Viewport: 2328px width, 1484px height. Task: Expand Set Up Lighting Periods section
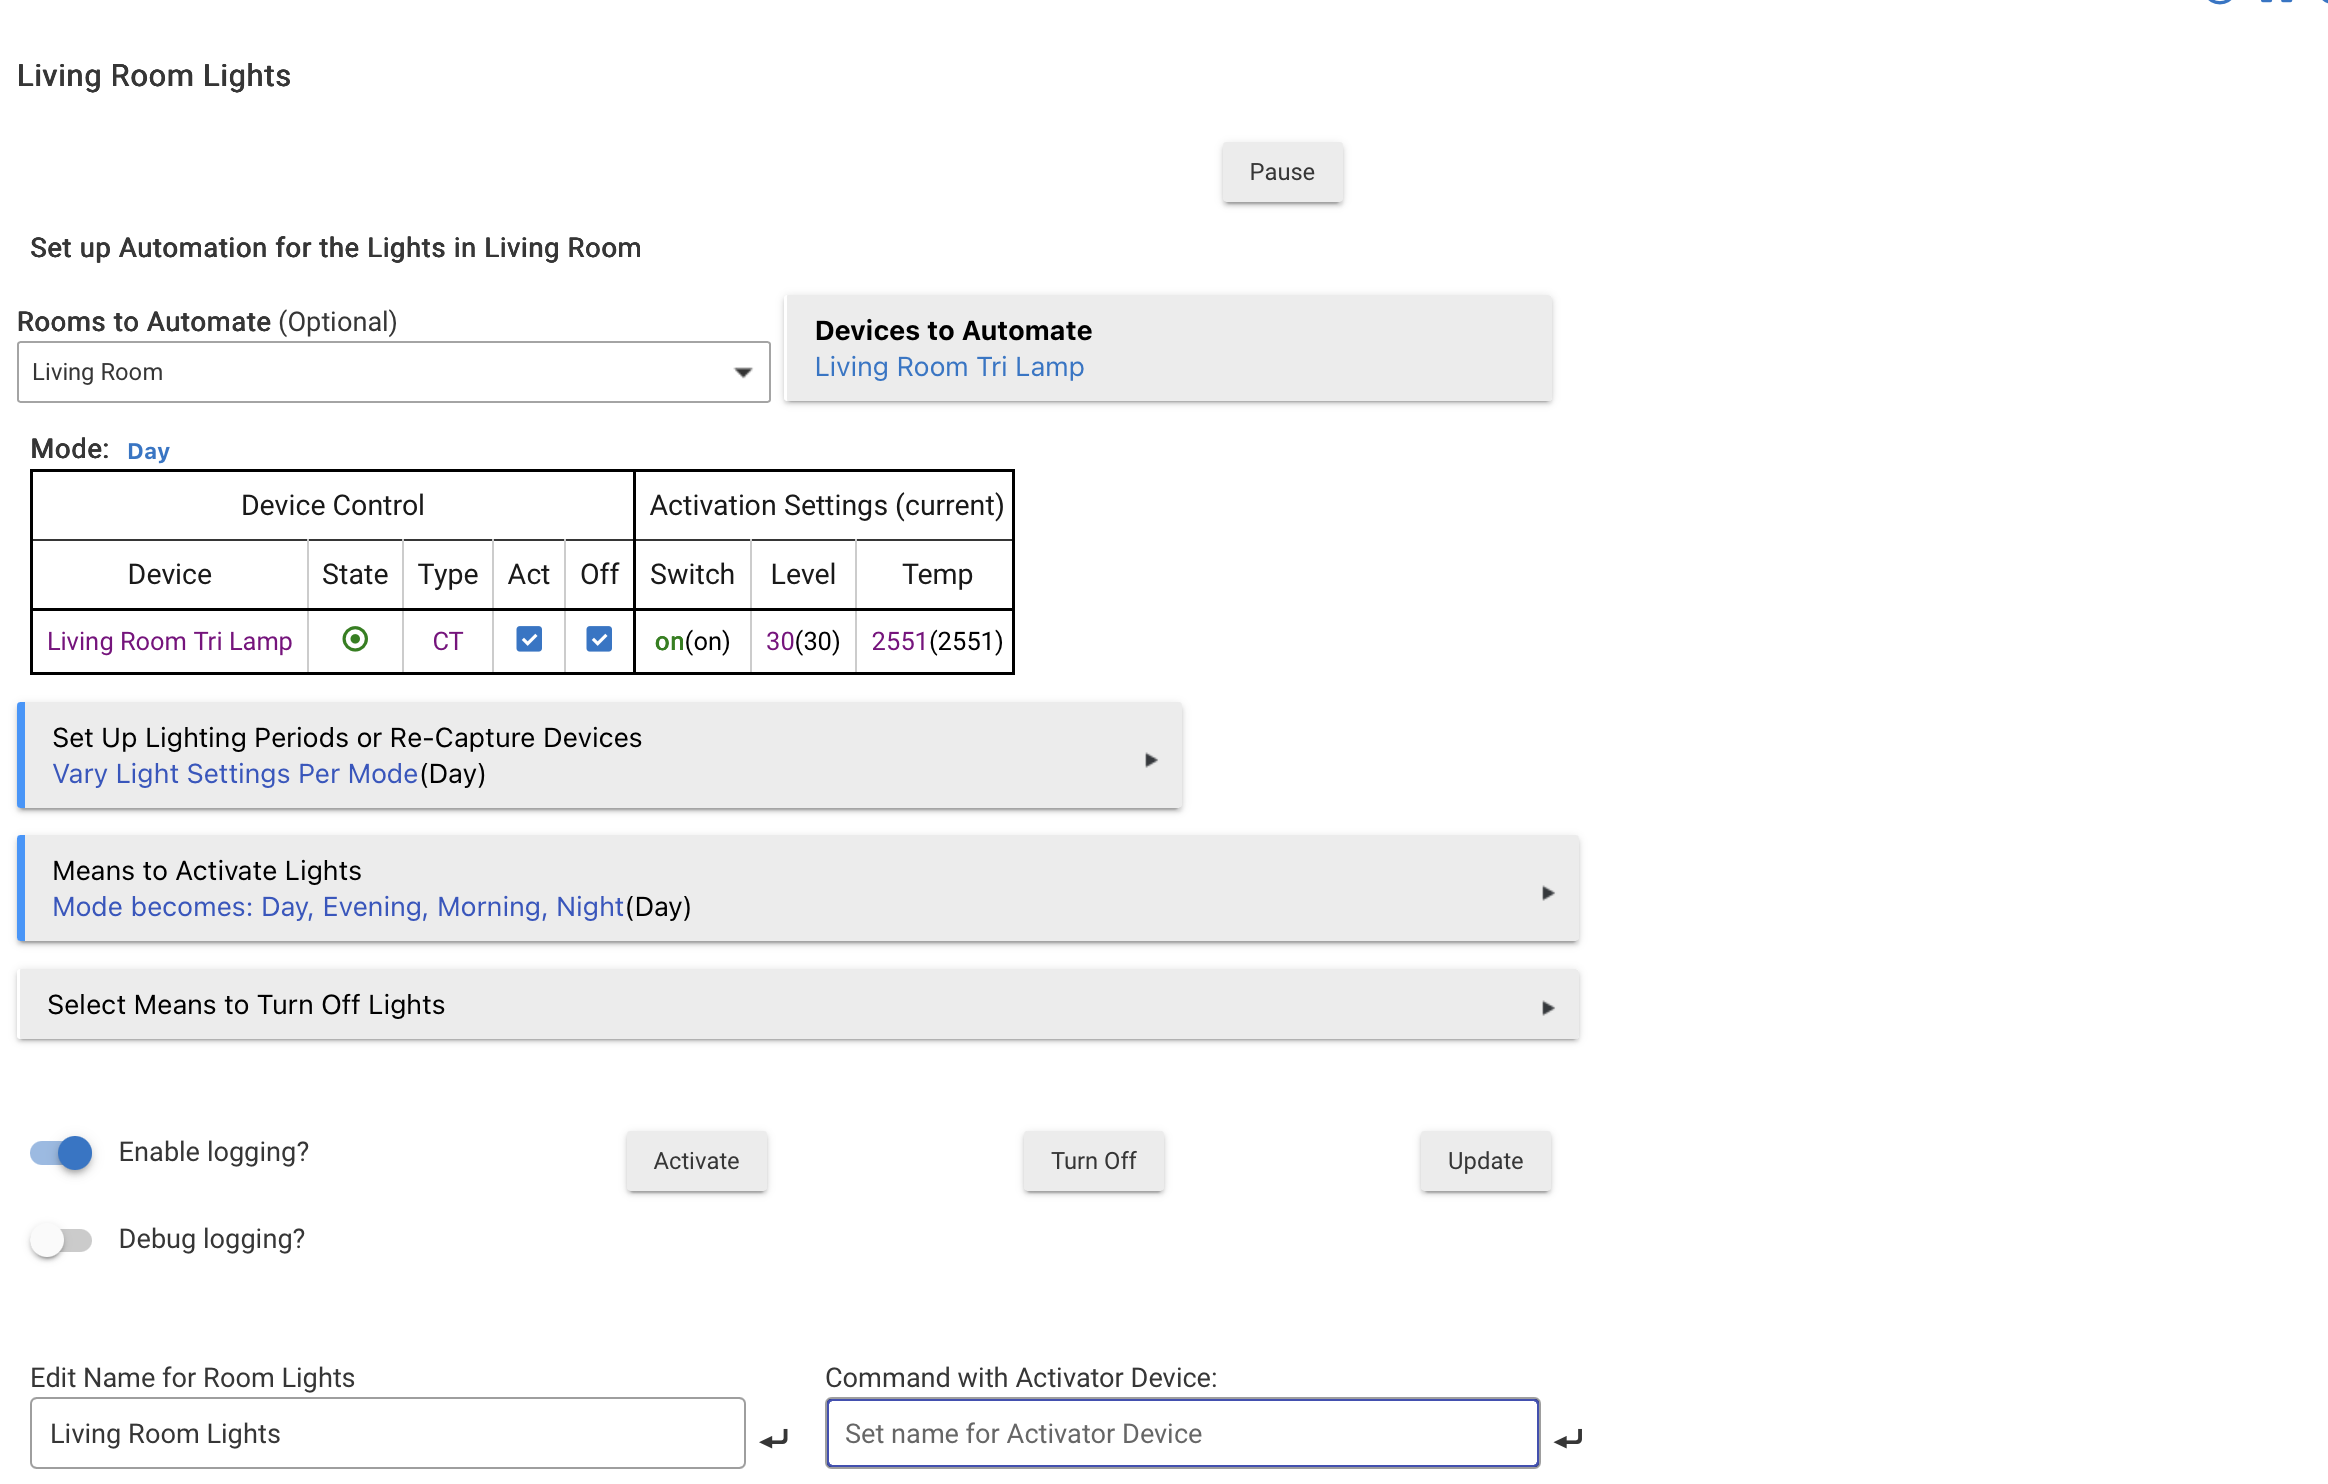pos(600,756)
